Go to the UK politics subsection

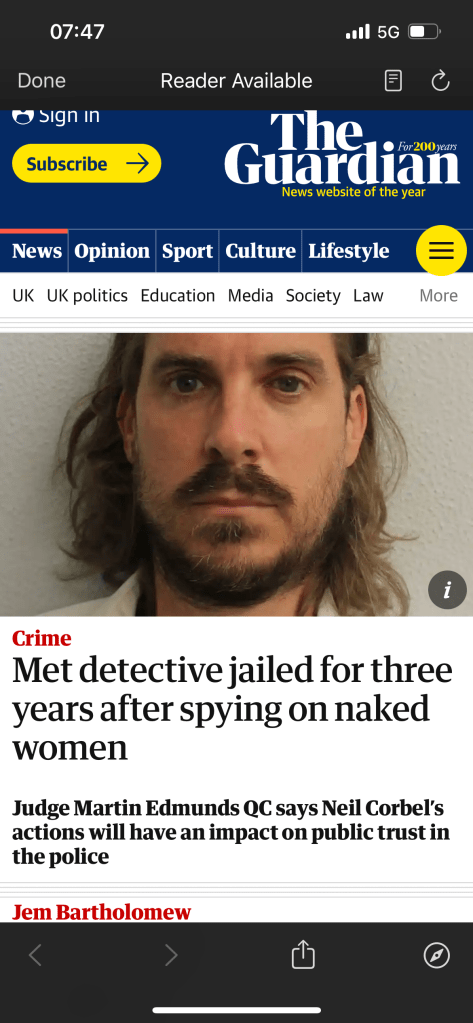(87, 296)
